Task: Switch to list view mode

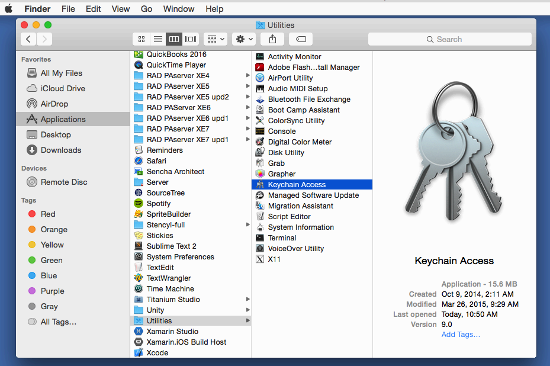Action: pos(158,39)
